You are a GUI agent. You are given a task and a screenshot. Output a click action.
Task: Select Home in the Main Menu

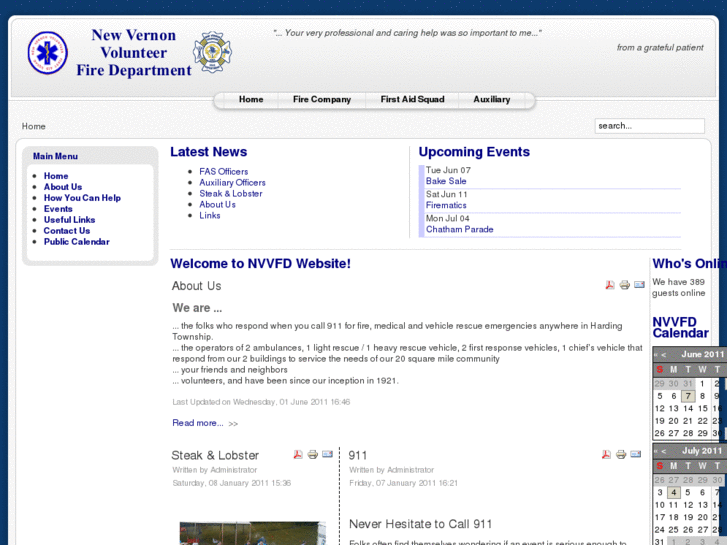point(56,176)
